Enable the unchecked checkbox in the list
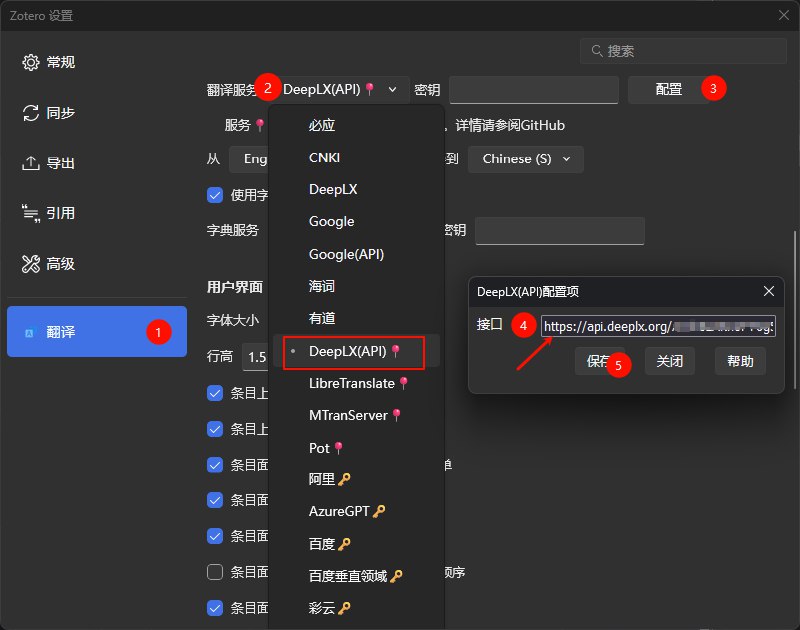800x630 pixels. (214, 572)
